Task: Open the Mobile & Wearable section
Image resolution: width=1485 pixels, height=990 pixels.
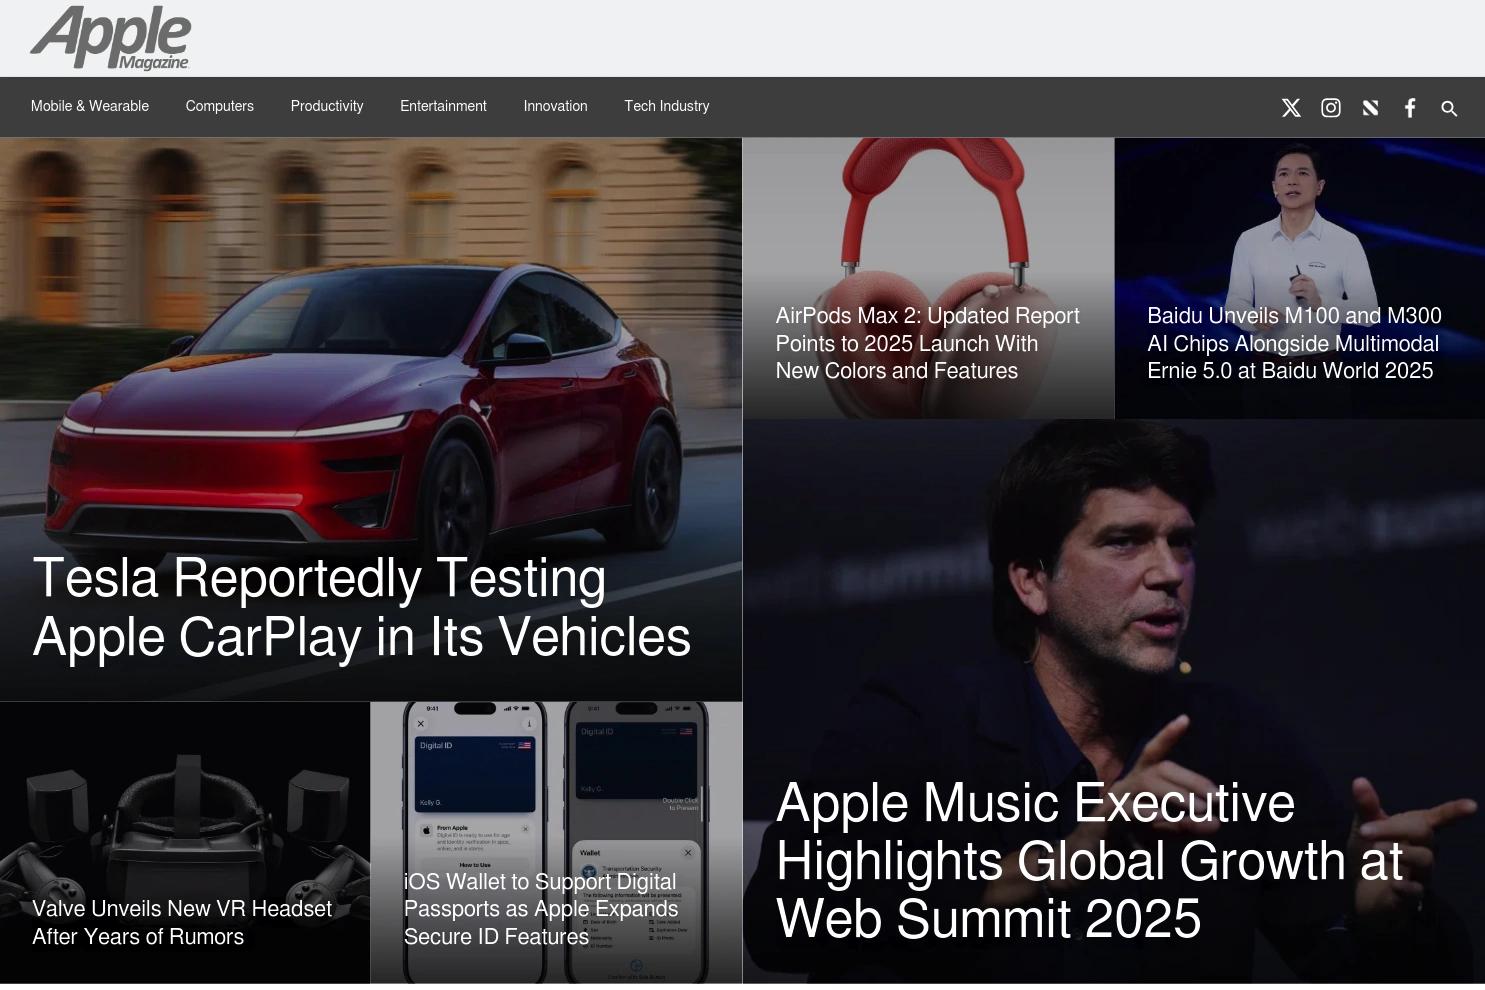Action: [89, 106]
